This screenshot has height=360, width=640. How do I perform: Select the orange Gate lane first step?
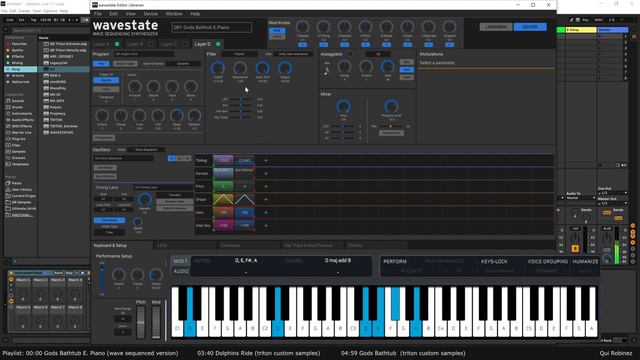[223, 213]
